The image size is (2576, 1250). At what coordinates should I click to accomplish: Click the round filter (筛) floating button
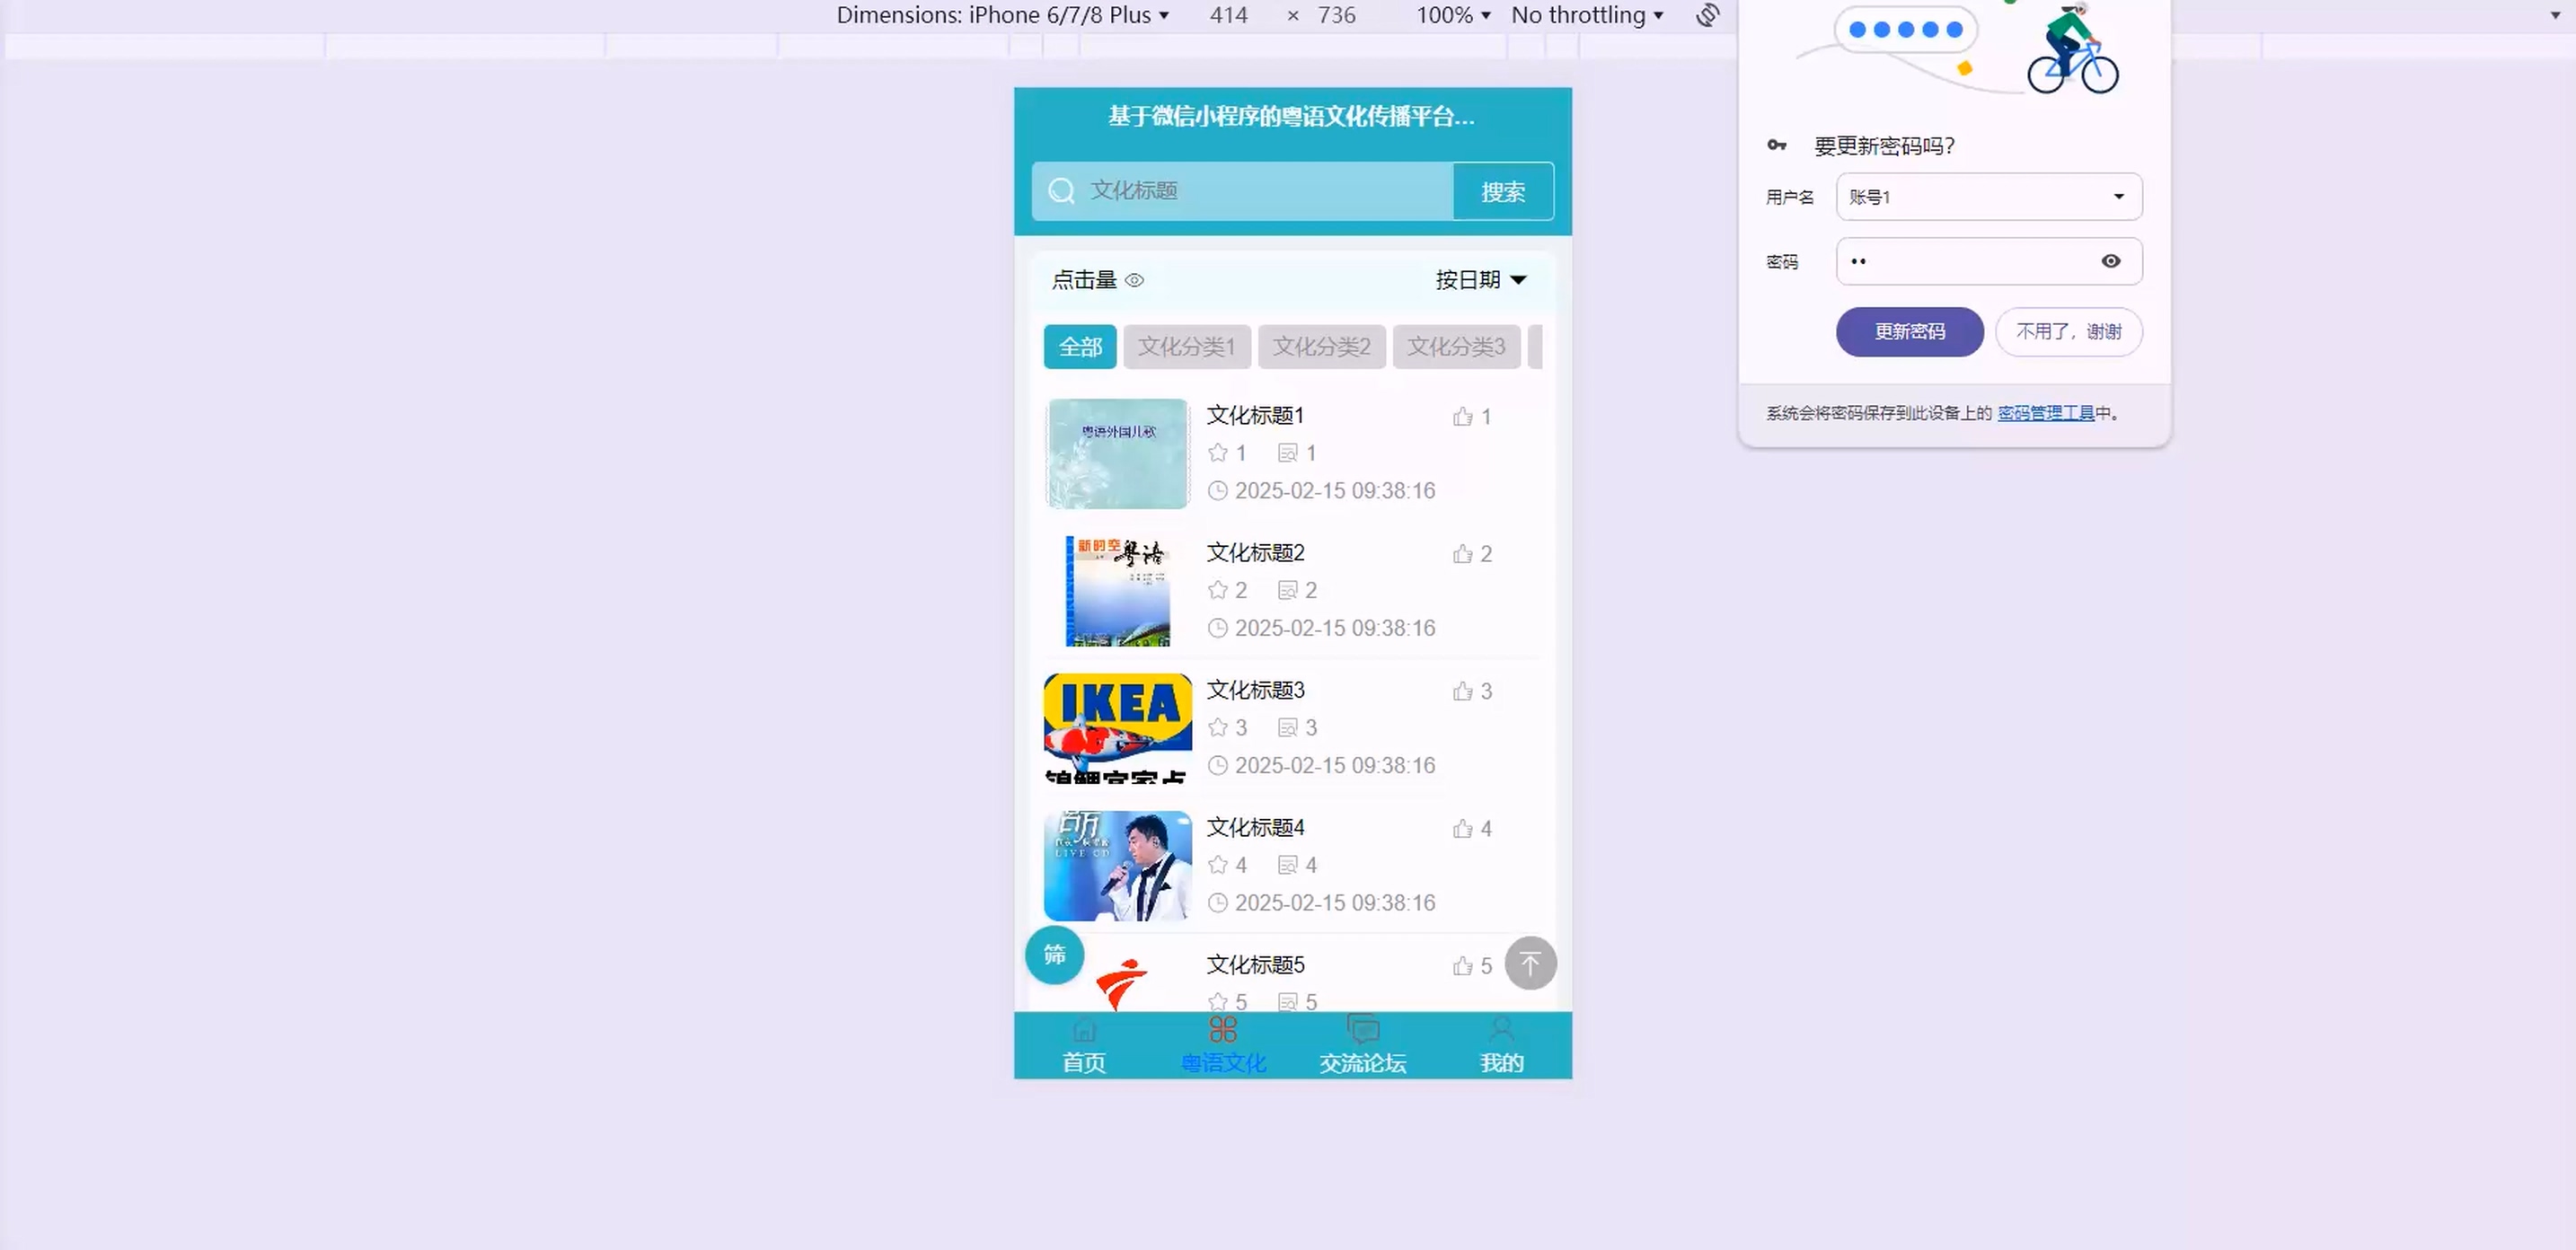(1054, 955)
